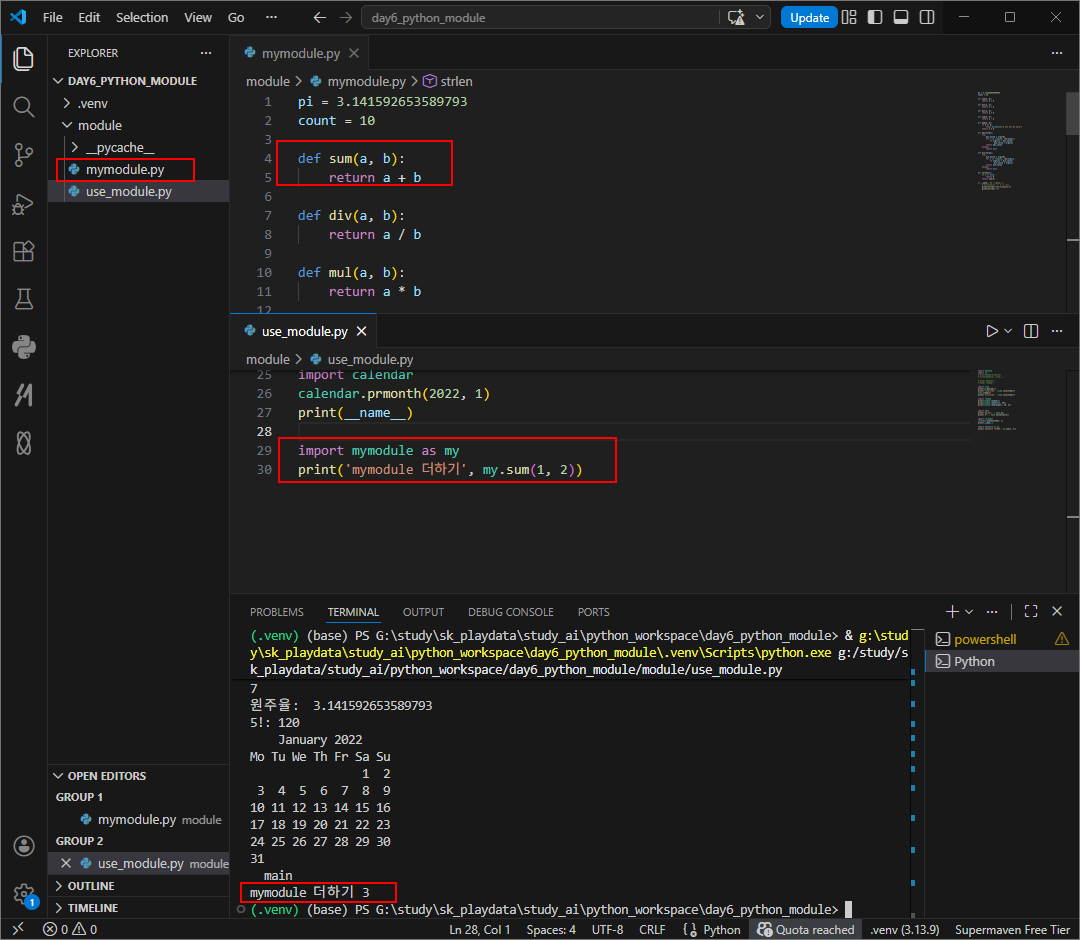Toggle the Secondary Side Bar visibility
Image resolution: width=1080 pixels, height=940 pixels.
tap(927, 17)
